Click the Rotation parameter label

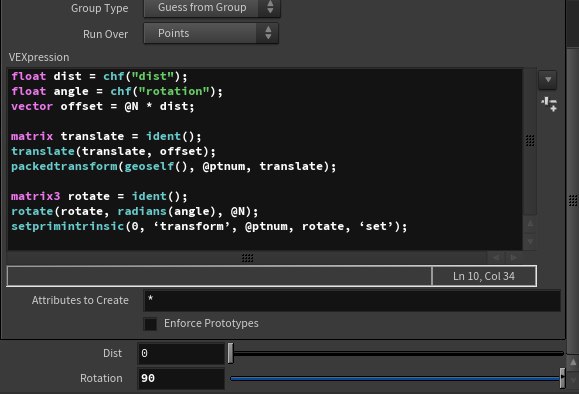click(101, 378)
